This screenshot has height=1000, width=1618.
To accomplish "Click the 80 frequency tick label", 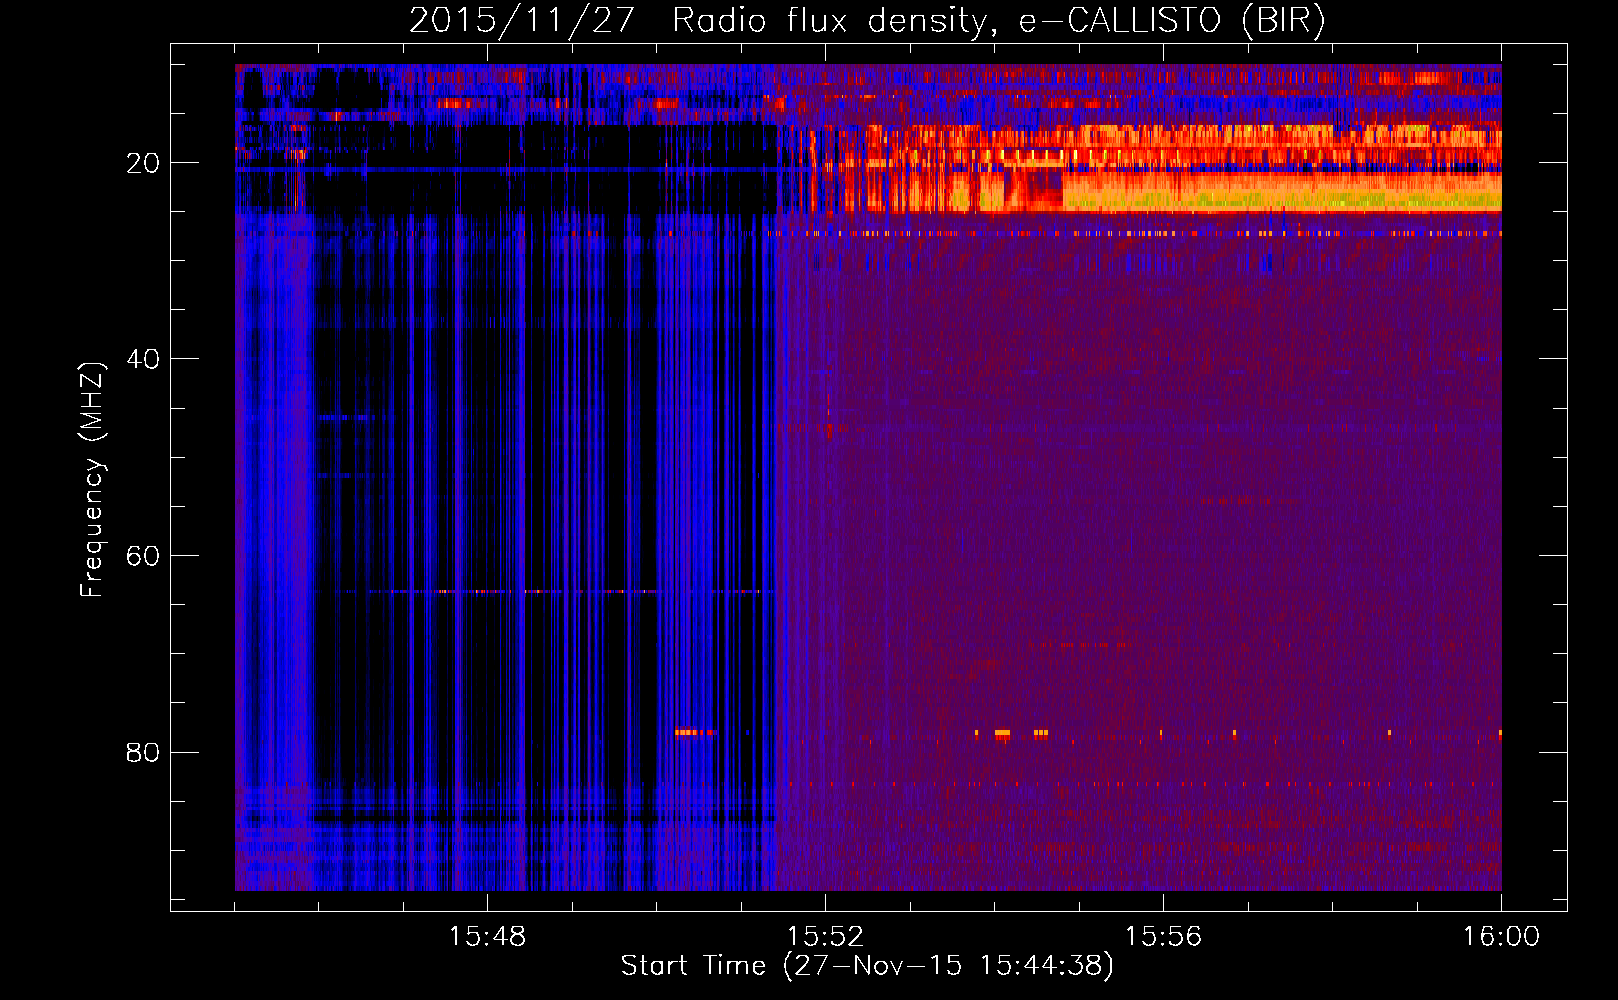I will [144, 752].
